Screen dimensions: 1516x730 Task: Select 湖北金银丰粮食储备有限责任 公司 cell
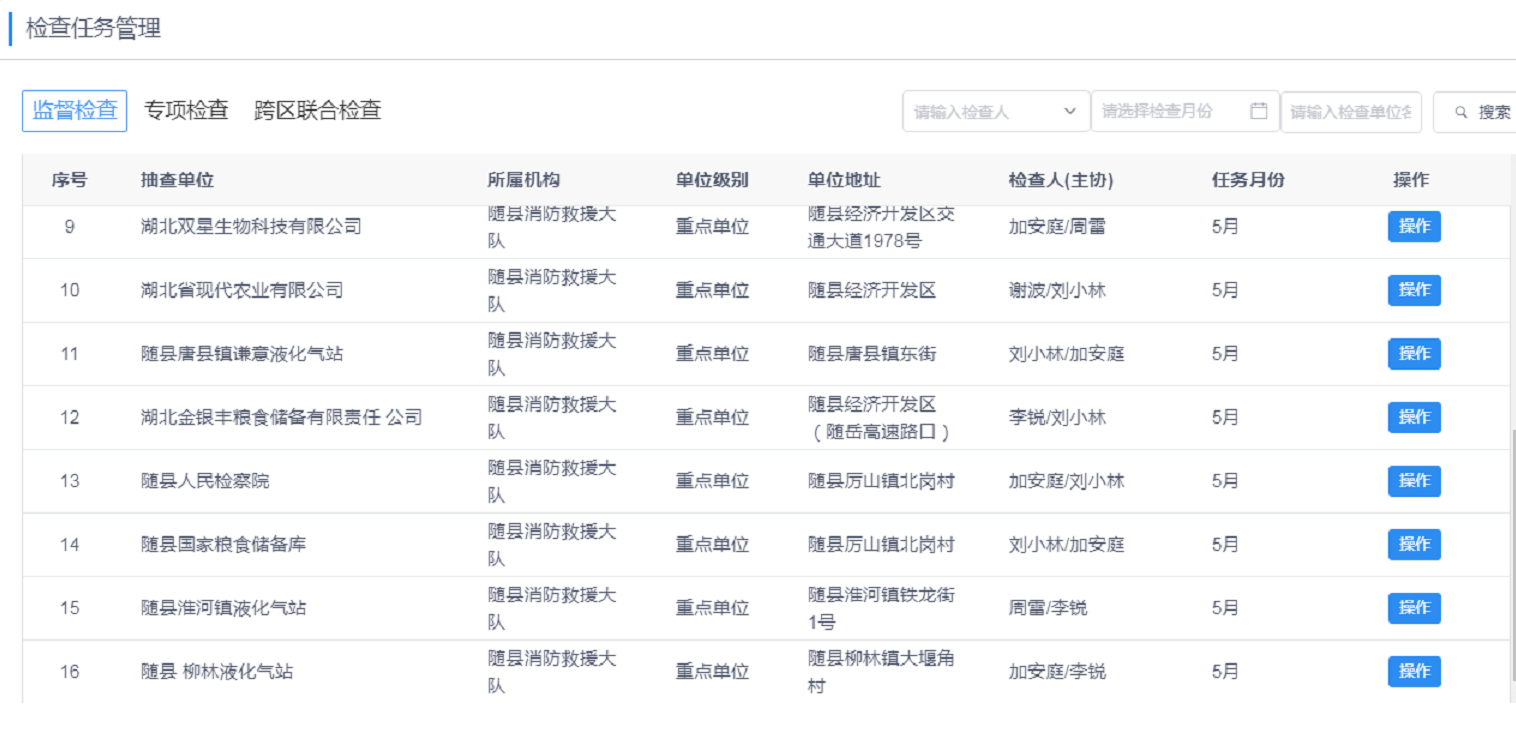point(281,417)
